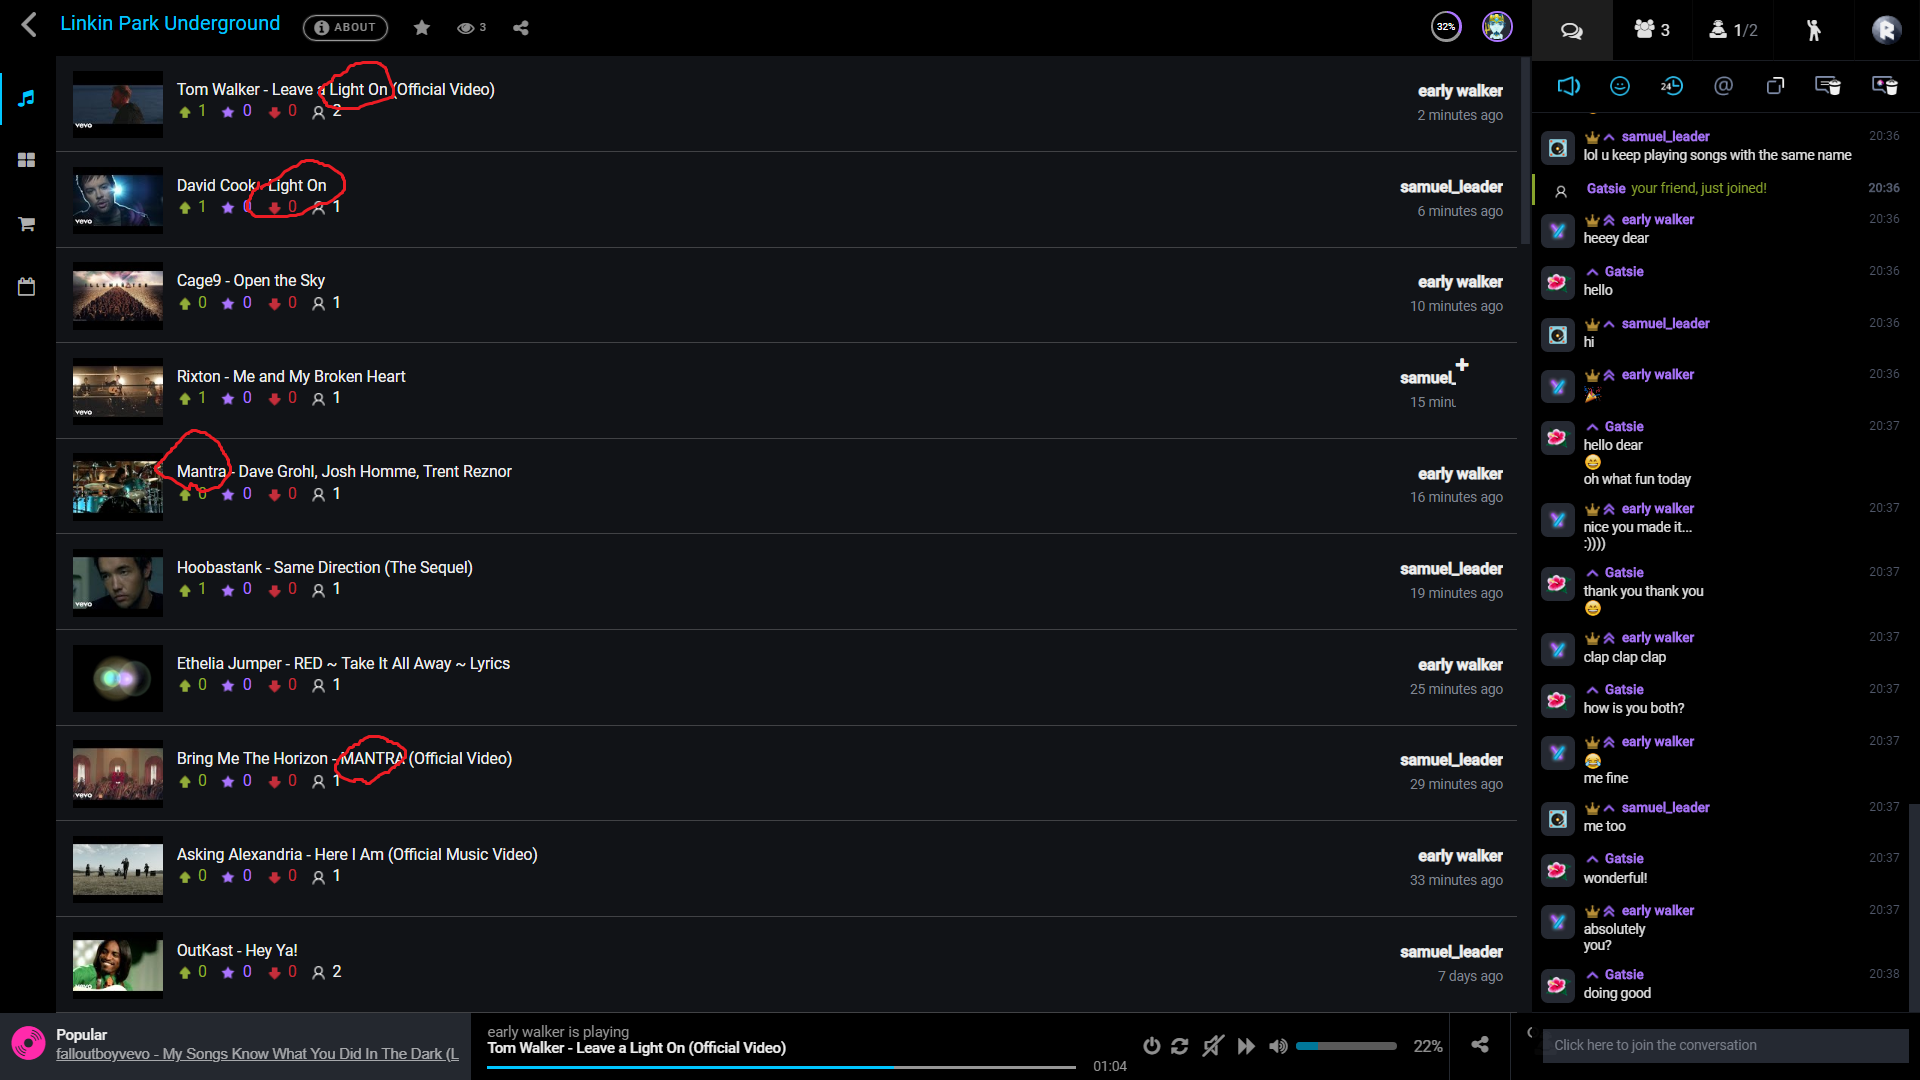This screenshot has width=1920, height=1080.
Task: Click downvote arrow on Rixton row
Action: point(274,399)
